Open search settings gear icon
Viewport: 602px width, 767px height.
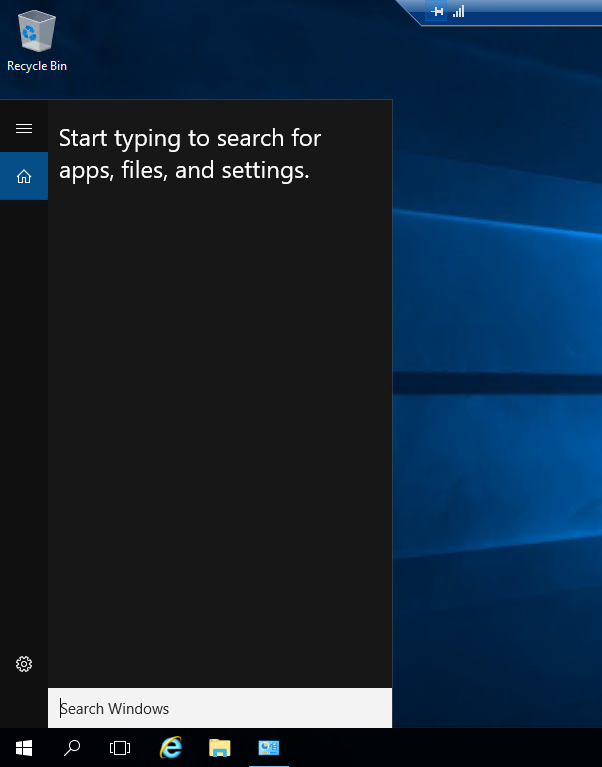[24, 664]
